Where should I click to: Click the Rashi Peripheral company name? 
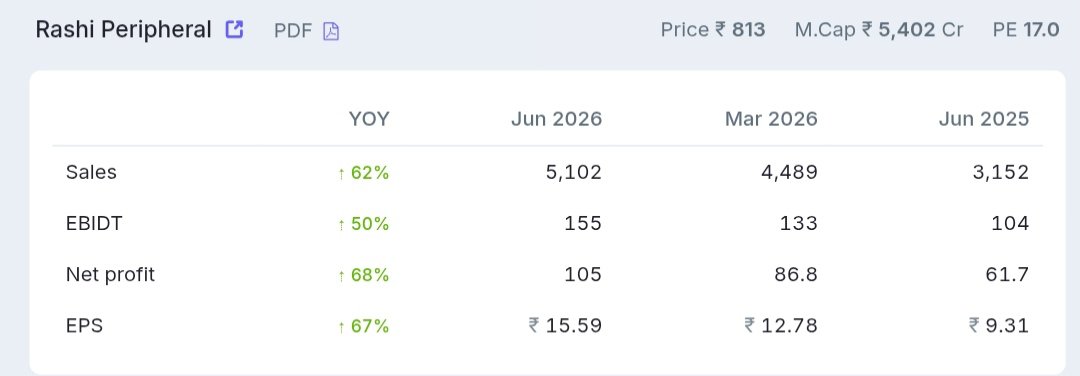click(123, 30)
